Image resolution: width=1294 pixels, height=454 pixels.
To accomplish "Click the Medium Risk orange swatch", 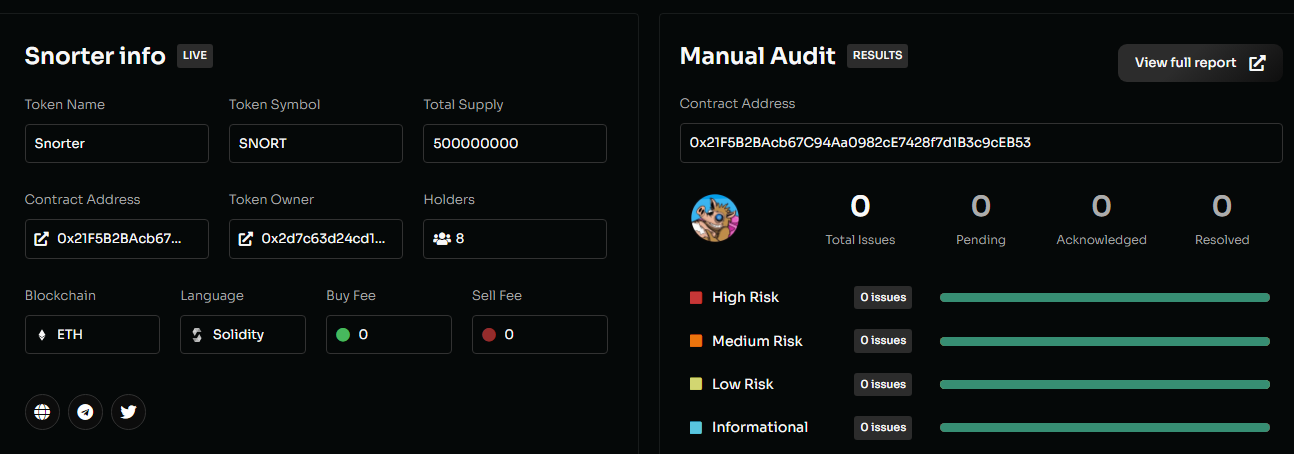I will click(x=696, y=341).
